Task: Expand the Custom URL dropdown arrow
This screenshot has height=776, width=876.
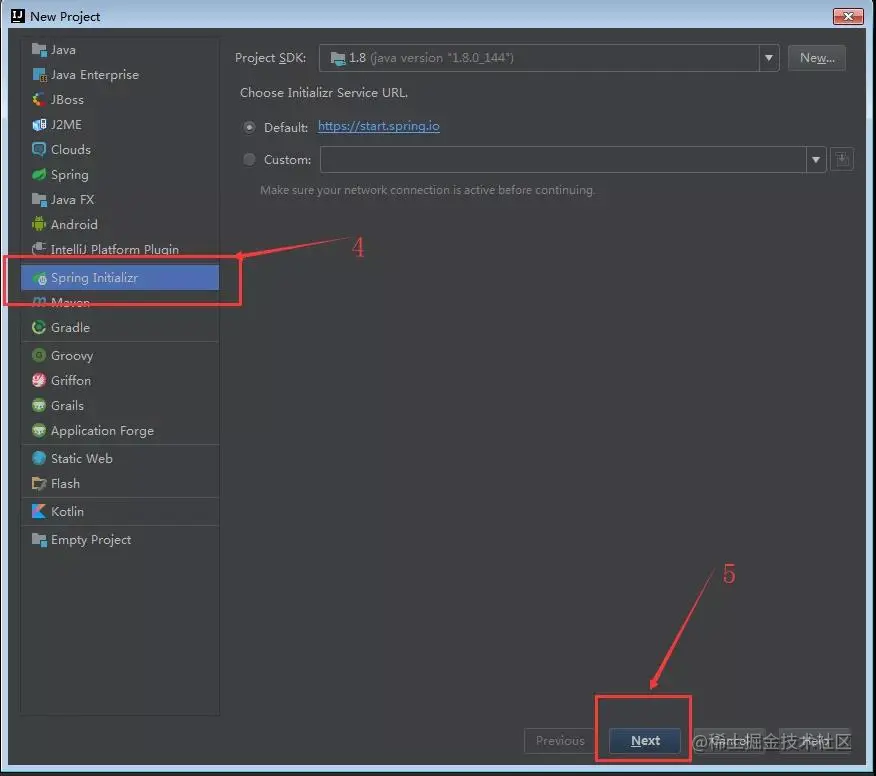Action: point(816,160)
